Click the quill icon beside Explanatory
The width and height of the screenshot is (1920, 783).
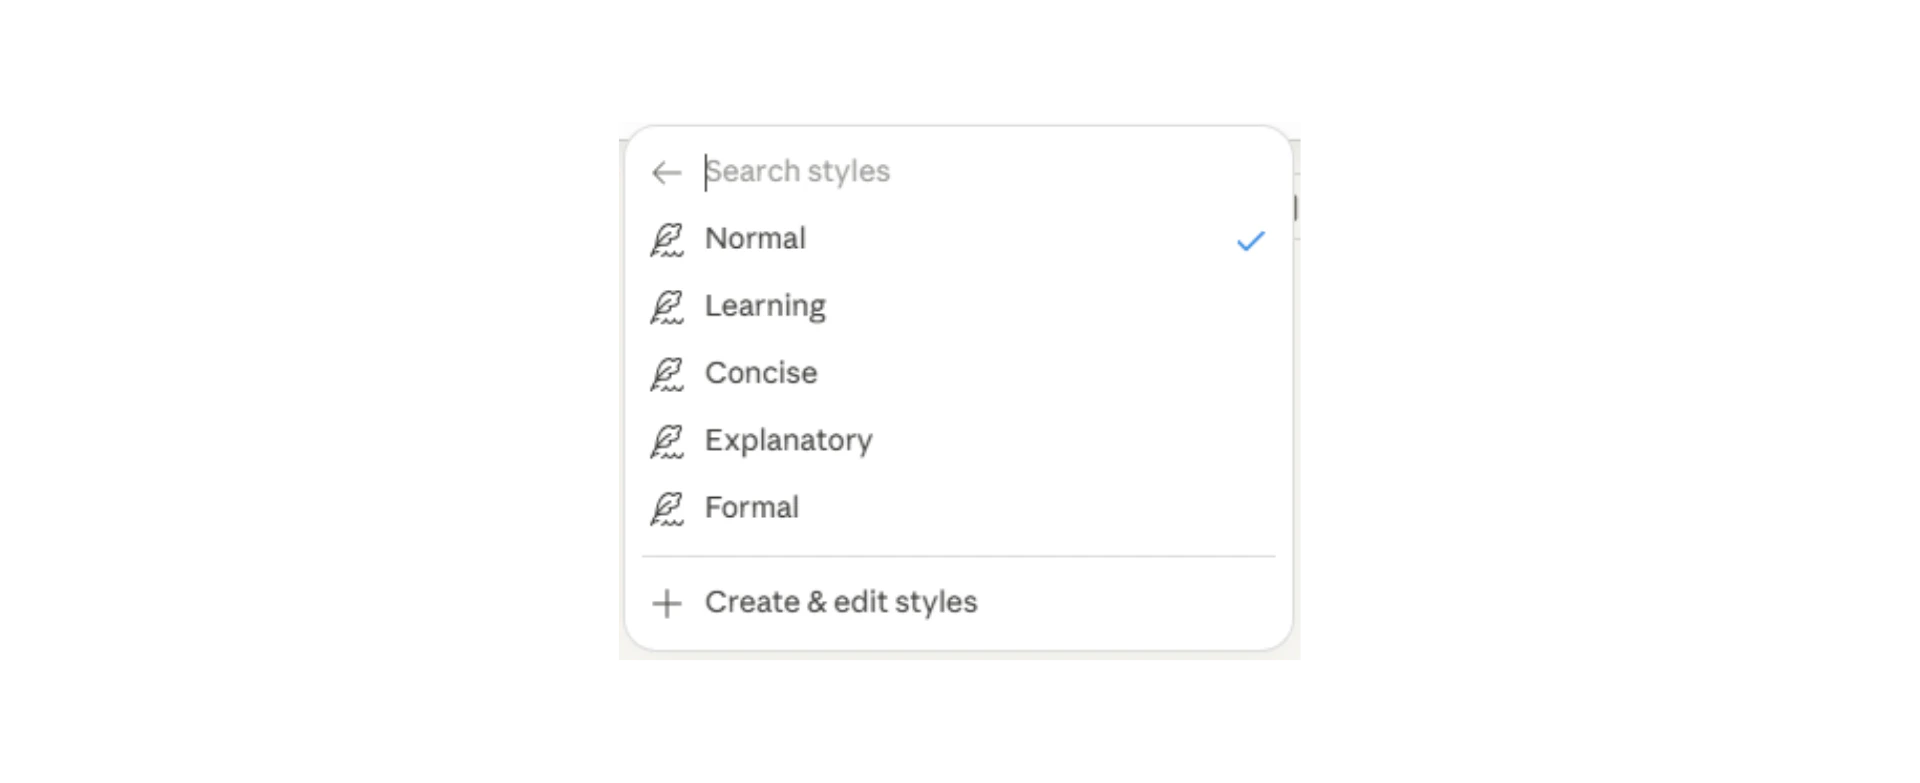668,440
